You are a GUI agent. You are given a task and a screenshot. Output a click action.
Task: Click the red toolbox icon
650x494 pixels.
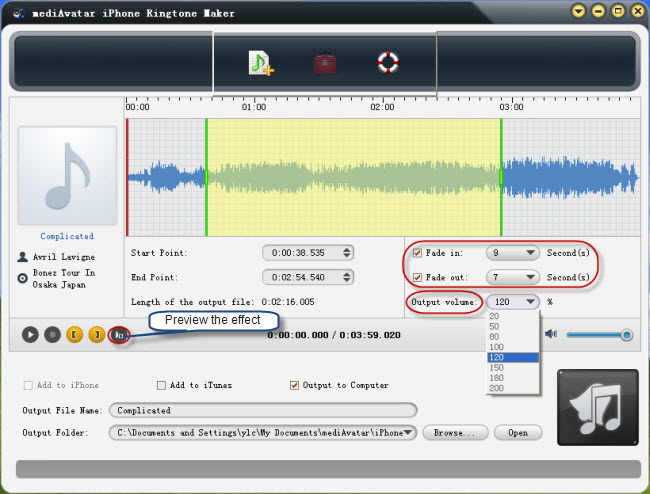pos(325,63)
